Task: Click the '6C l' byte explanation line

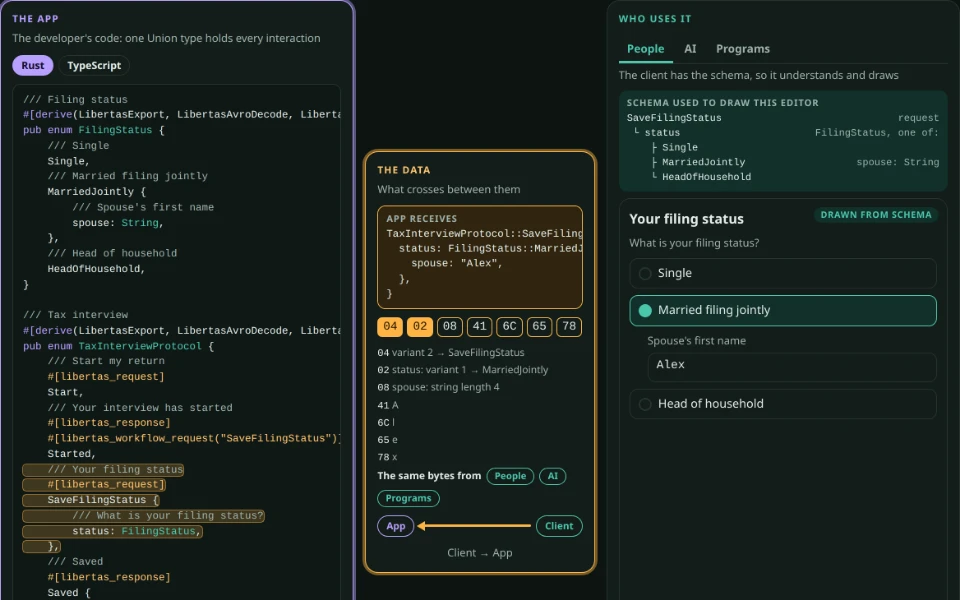Action: coord(386,422)
